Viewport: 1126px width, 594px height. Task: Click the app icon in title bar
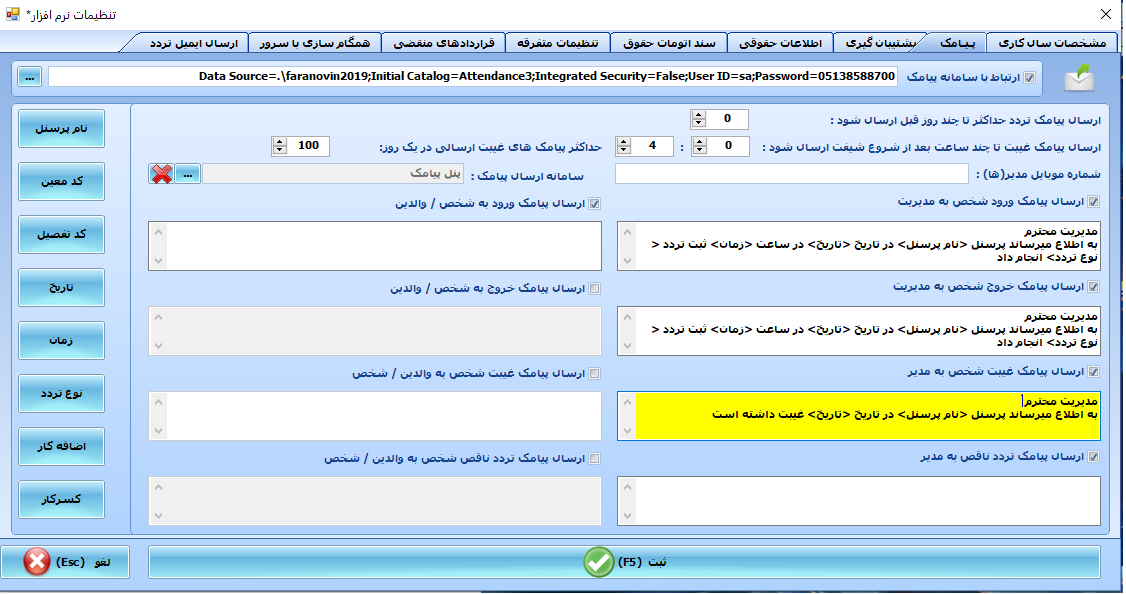pyautogui.click(x=13, y=14)
